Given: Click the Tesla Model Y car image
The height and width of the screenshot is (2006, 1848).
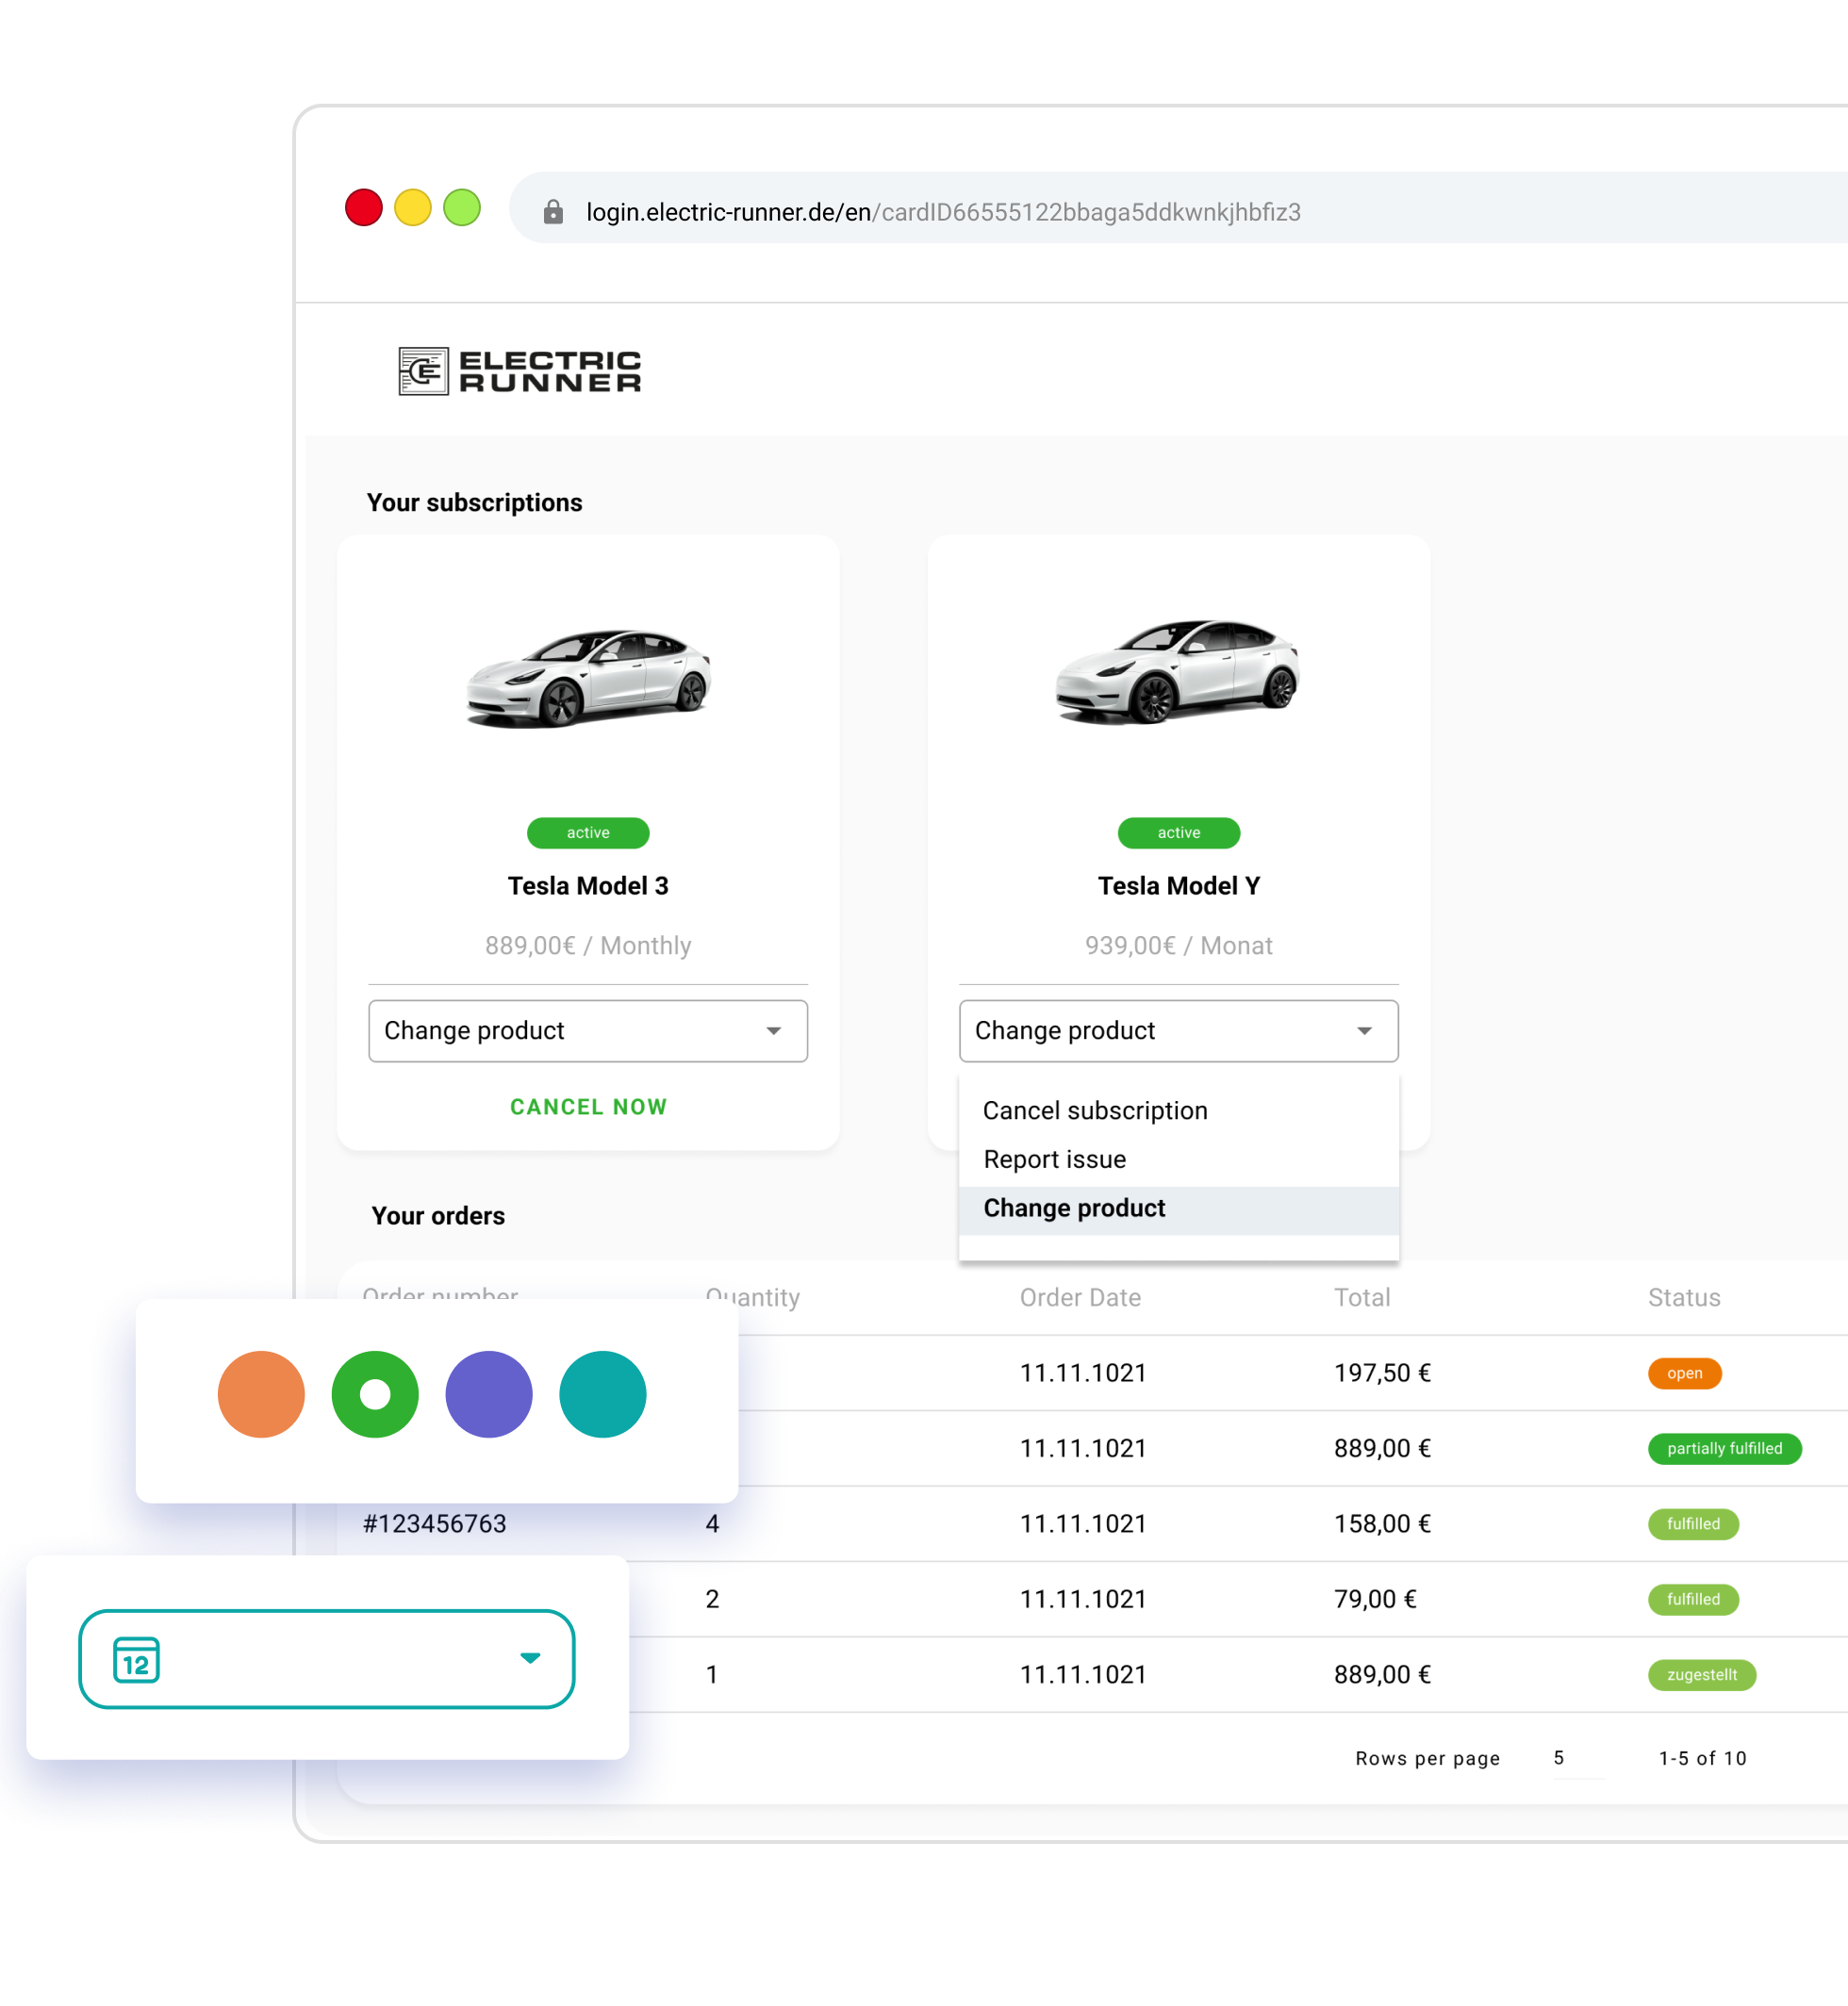Looking at the screenshot, I should tap(1178, 672).
